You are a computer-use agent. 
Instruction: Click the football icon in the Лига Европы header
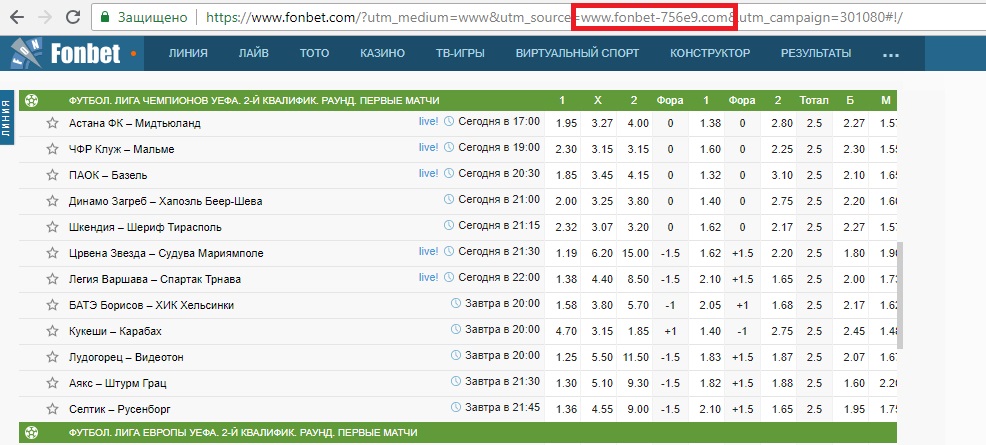[31, 432]
